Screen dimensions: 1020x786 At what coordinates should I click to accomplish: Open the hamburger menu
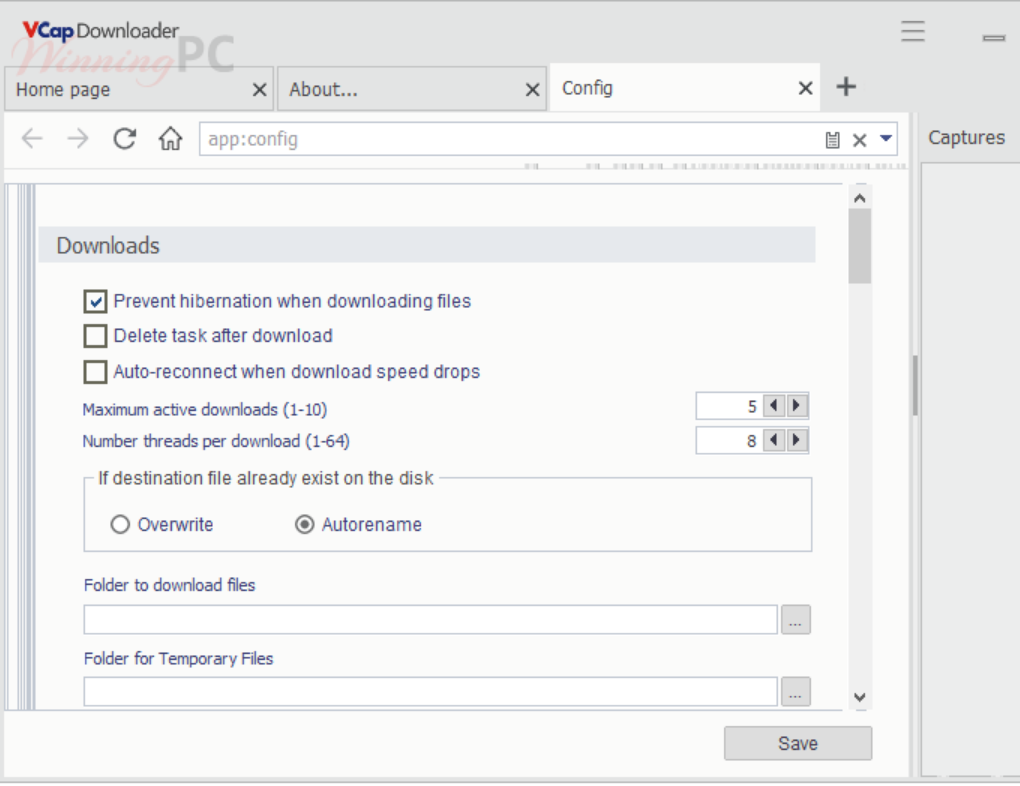(912, 31)
